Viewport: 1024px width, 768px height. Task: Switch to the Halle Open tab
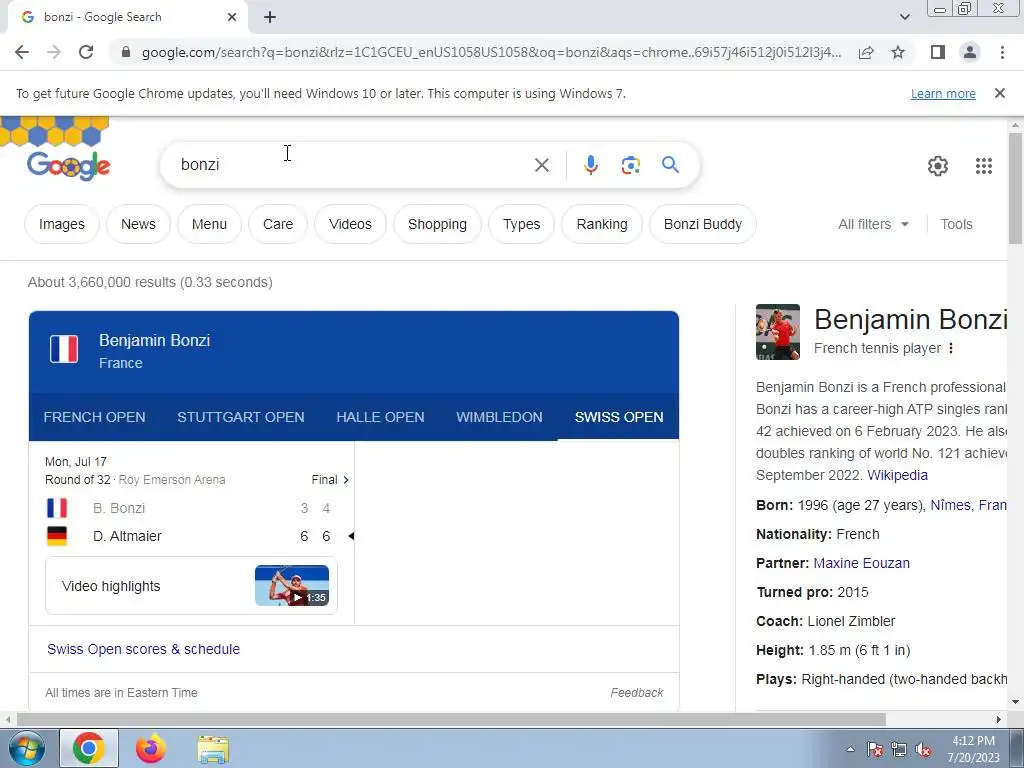(x=380, y=417)
